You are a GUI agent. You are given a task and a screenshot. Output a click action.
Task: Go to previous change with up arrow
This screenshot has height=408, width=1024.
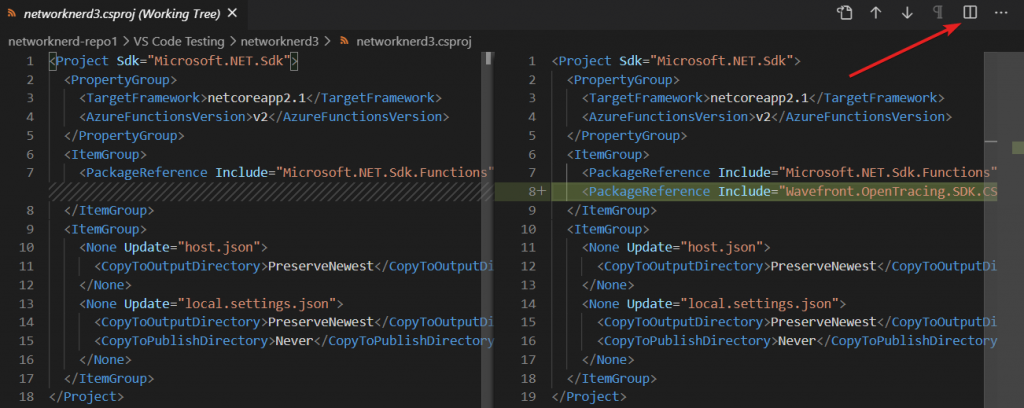[x=876, y=13]
